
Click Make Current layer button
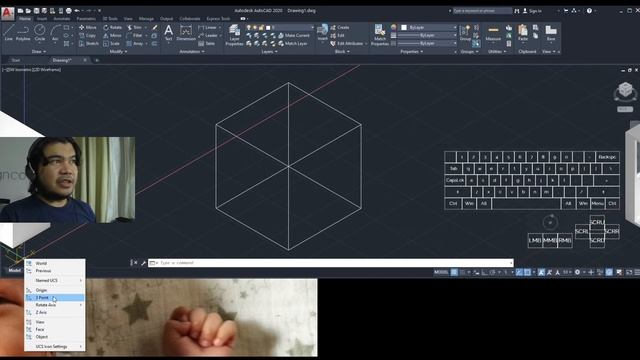pos(294,36)
